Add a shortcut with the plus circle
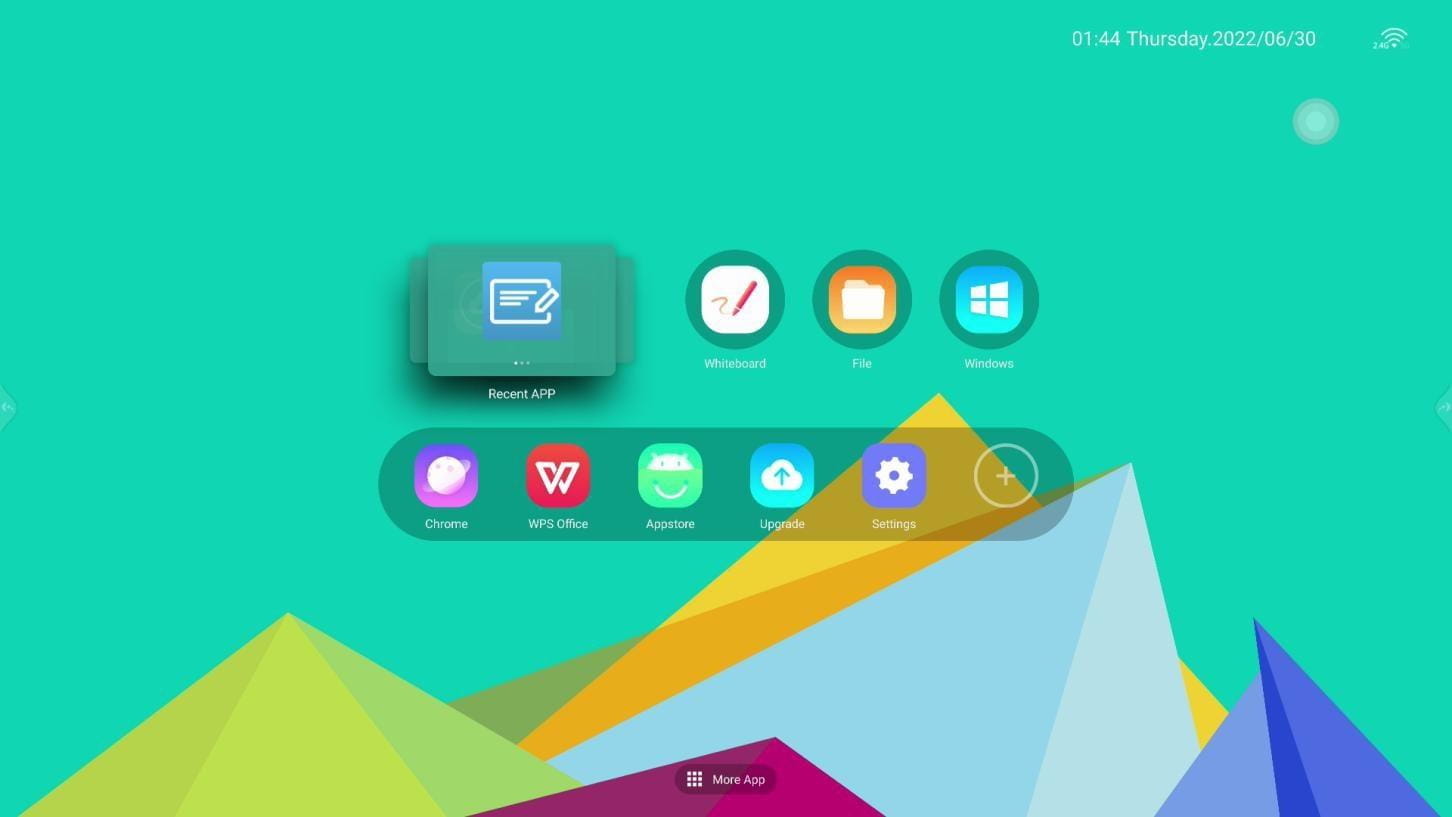 (x=1006, y=476)
